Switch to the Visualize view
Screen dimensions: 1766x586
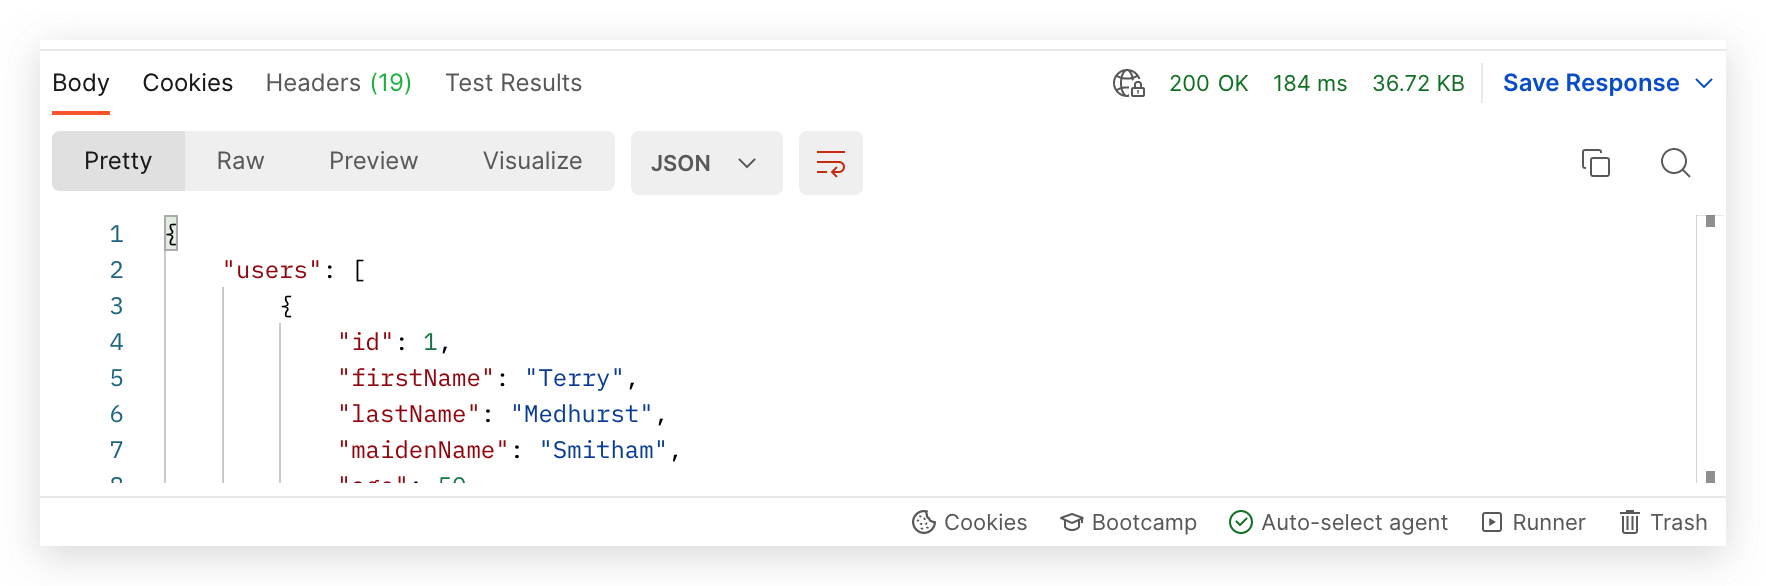tap(532, 161)
